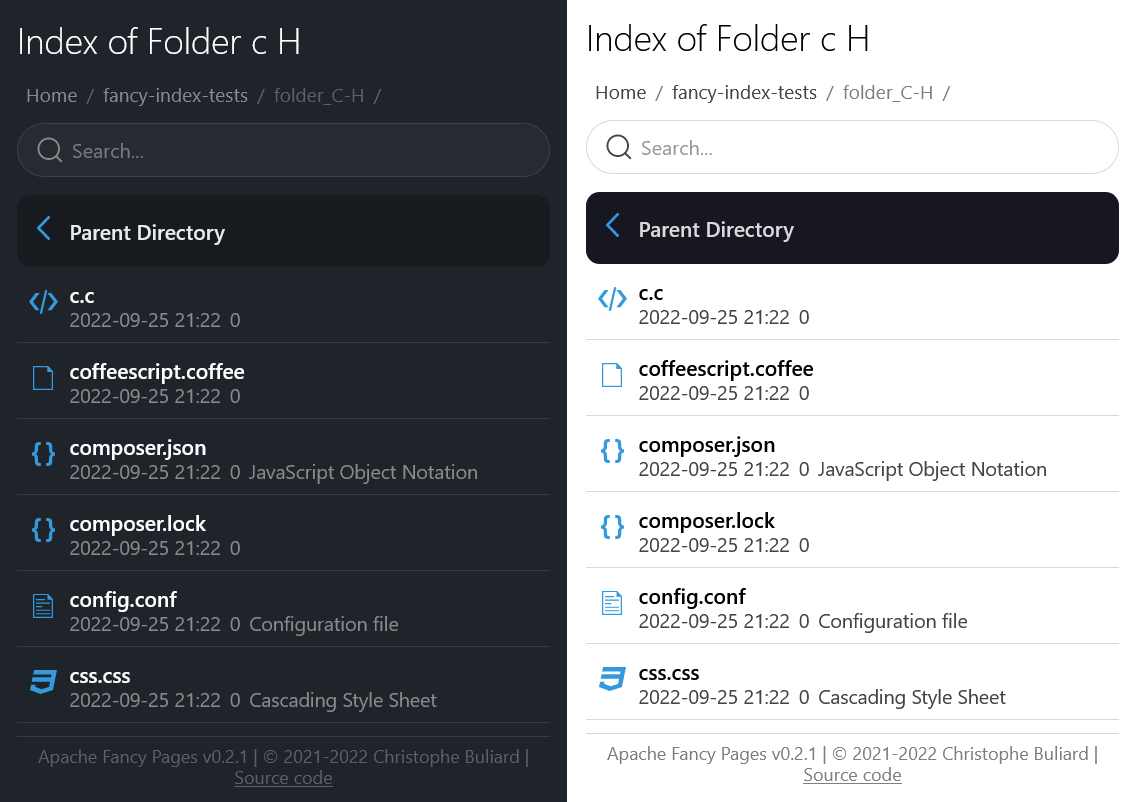This screenshot has height=802, width=1127.
Task: Click the braces icon for composer.json in light panel
Action: pyautogui.click(x=612, y=451)
